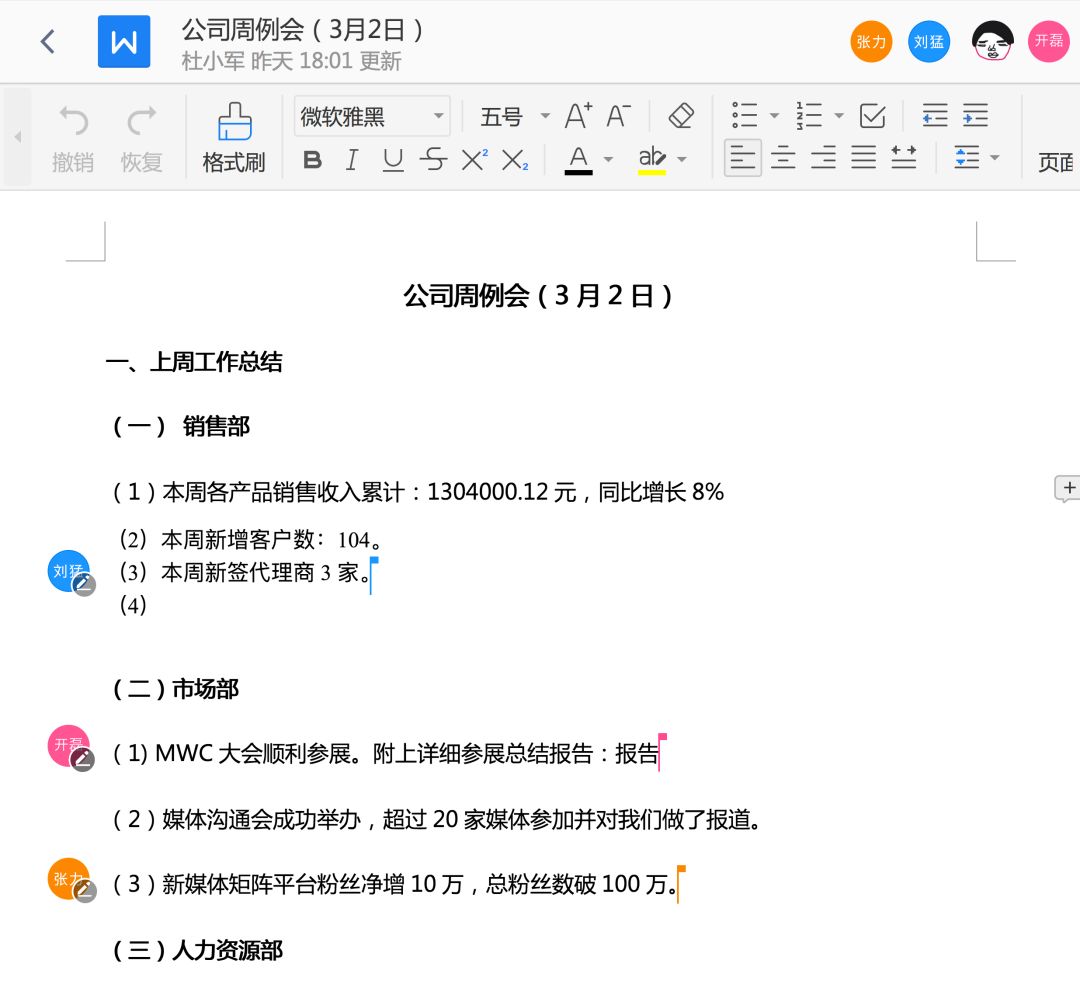Add a comment with the plus bubble

click(1068, 488)
